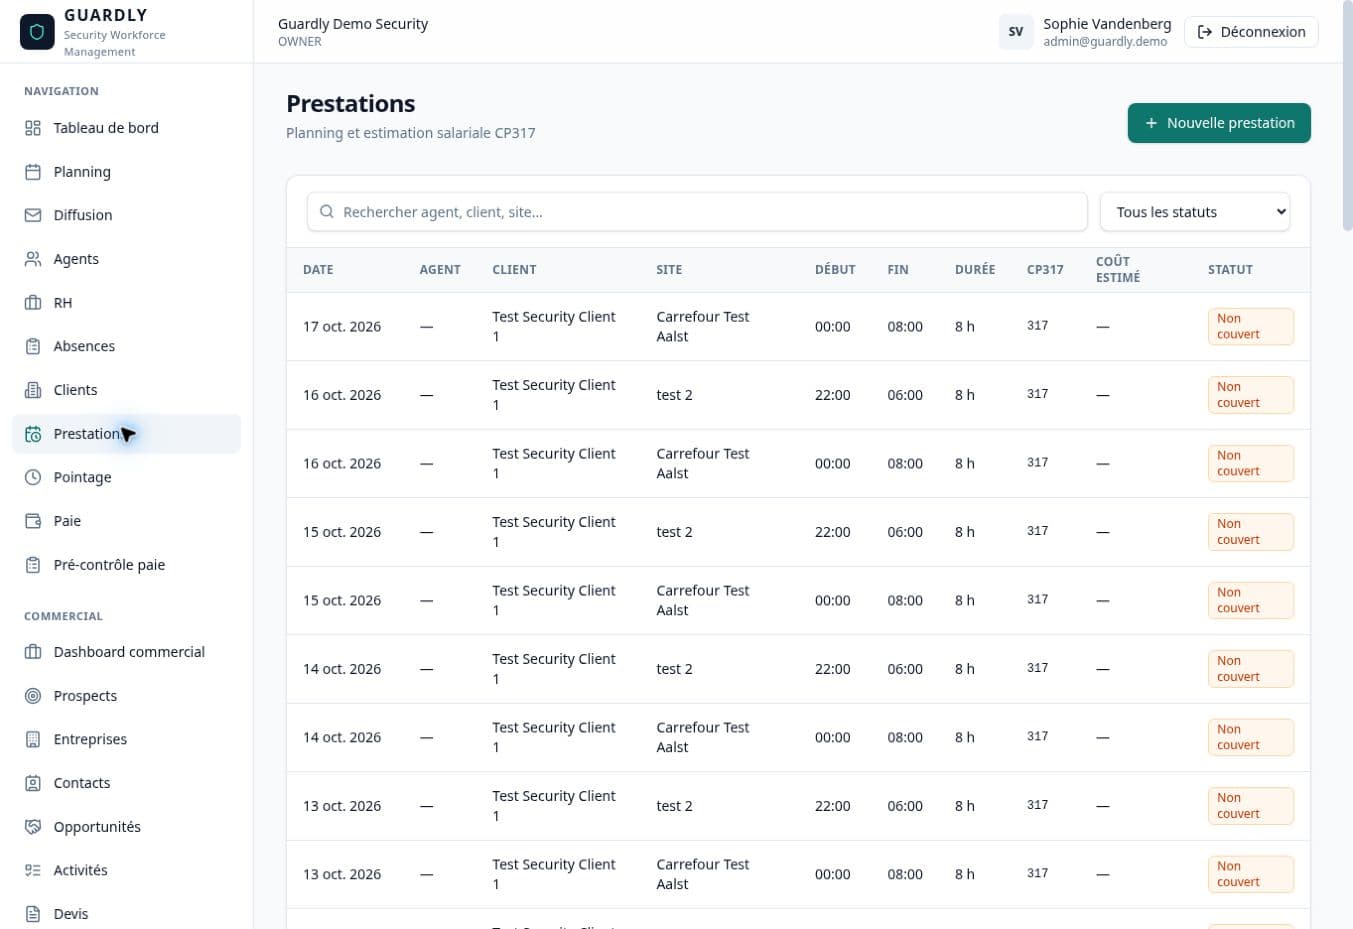Open the Pointage menu item
Viewport: 1353px width, 929px height.
126,477
